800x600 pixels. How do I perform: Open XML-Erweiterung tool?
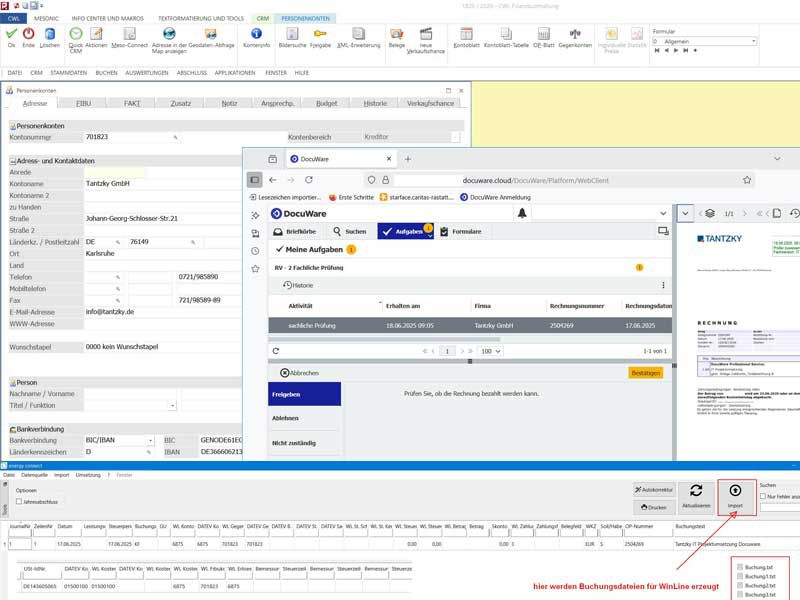click(x=359, y=34)
